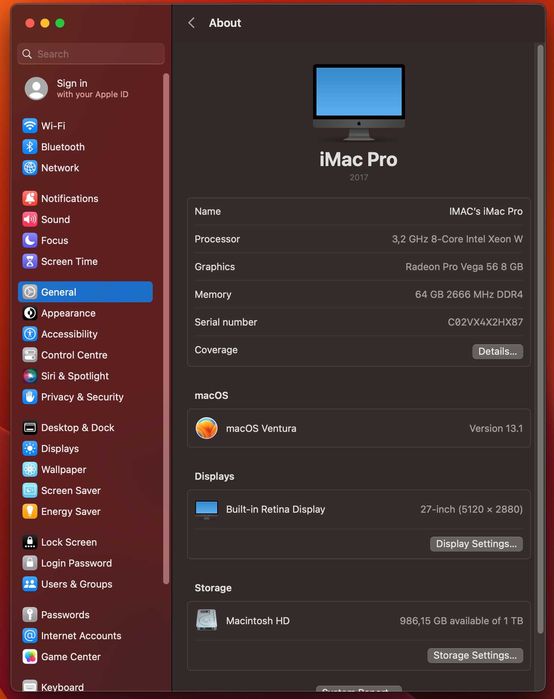554x699 pixels.
Task: Select the Lock Screen icon
Action: click(x=30, y=542)
